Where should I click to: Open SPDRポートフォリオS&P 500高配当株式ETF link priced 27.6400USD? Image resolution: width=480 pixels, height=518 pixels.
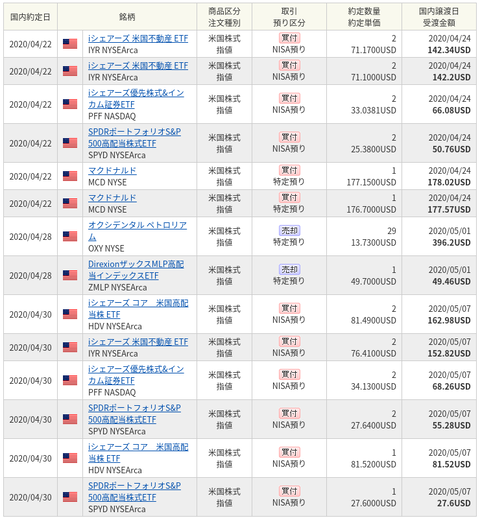tap(135, 414)
